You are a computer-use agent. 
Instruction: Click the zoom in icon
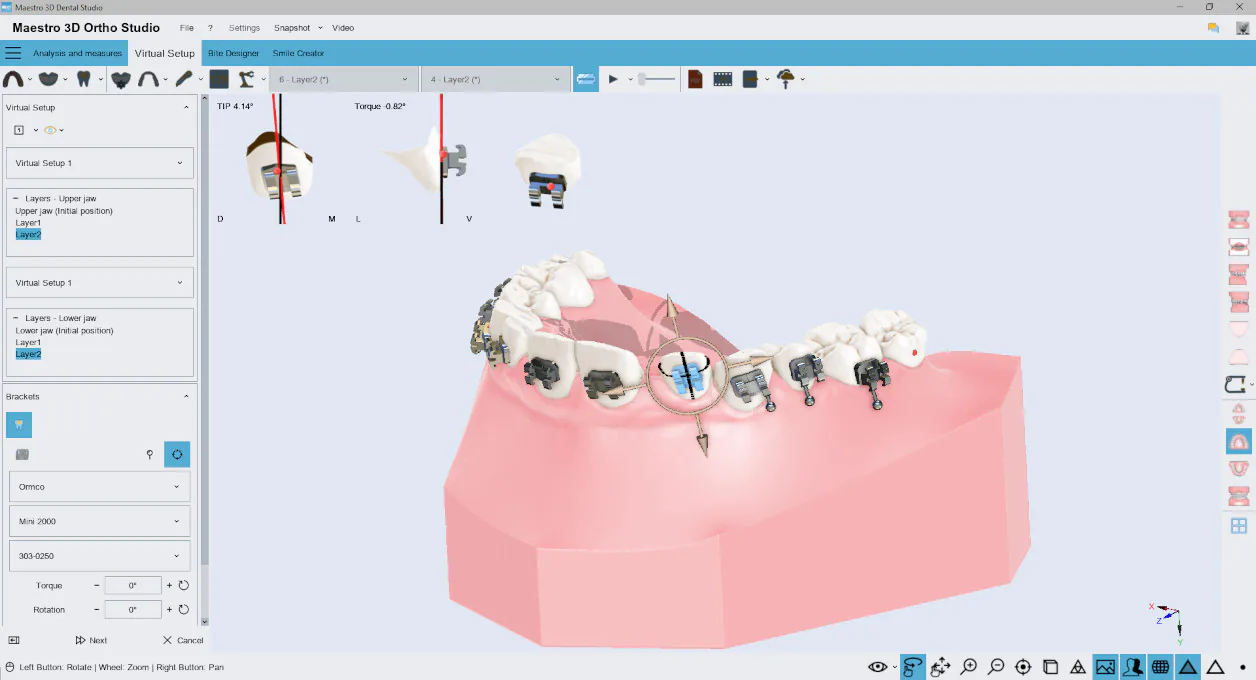pos(969,667)
